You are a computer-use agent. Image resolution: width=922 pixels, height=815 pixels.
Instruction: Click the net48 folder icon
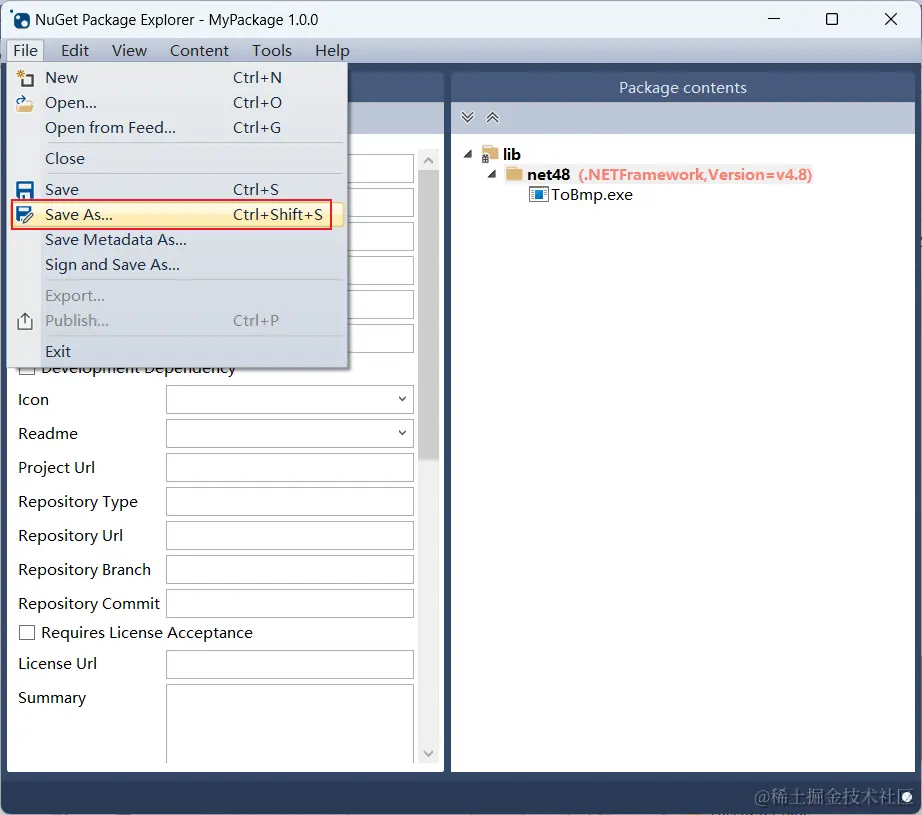[x=515, y=174]
